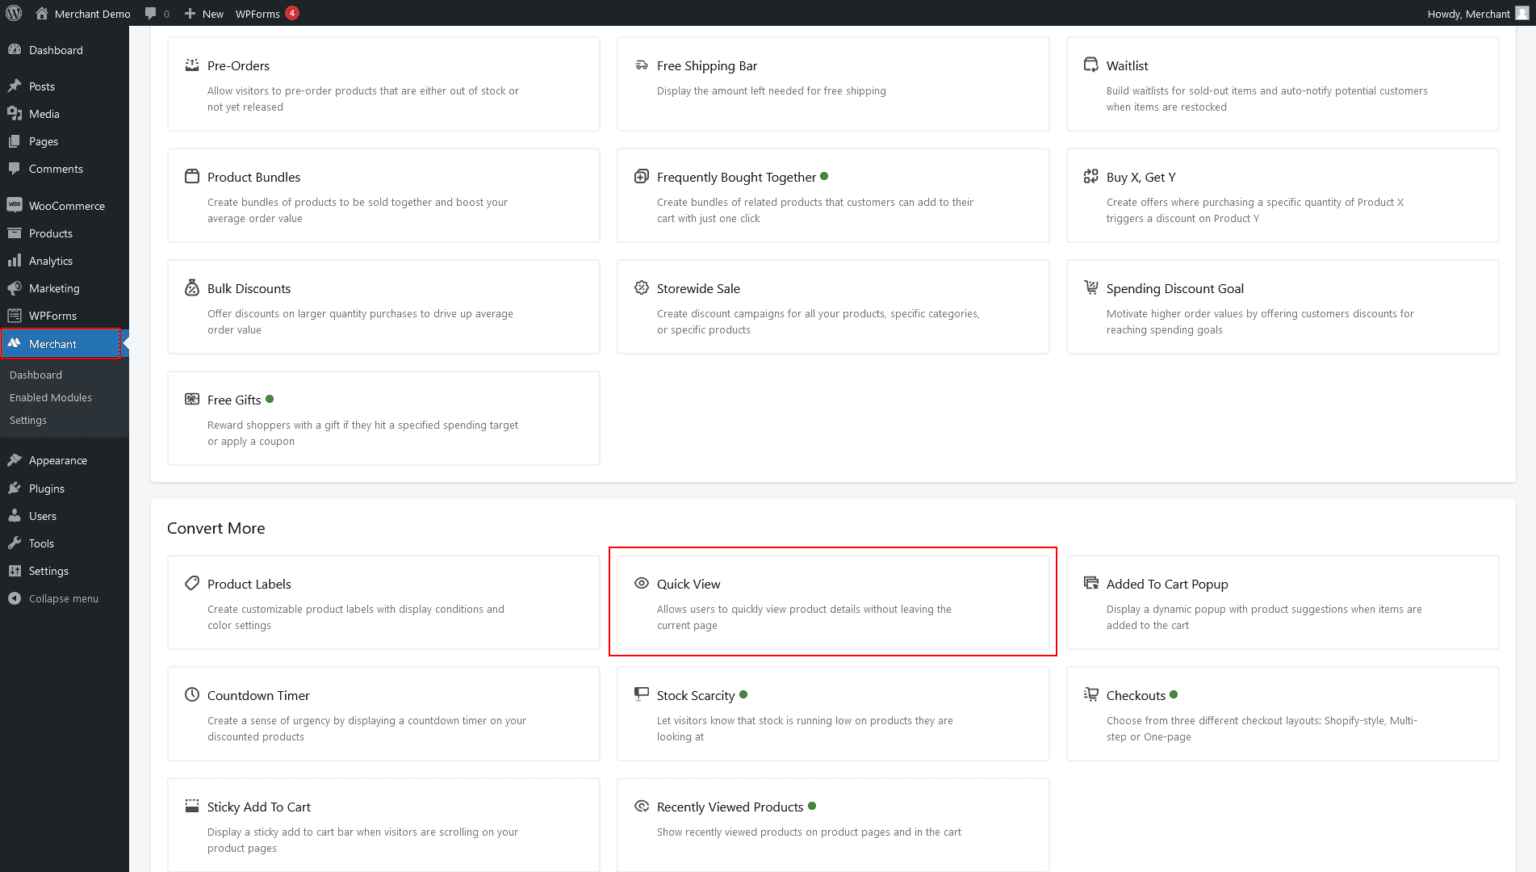1536x872 pixels.
Task: Click the Spending Discount Goal cart icon
Action: pos(1091,288)
